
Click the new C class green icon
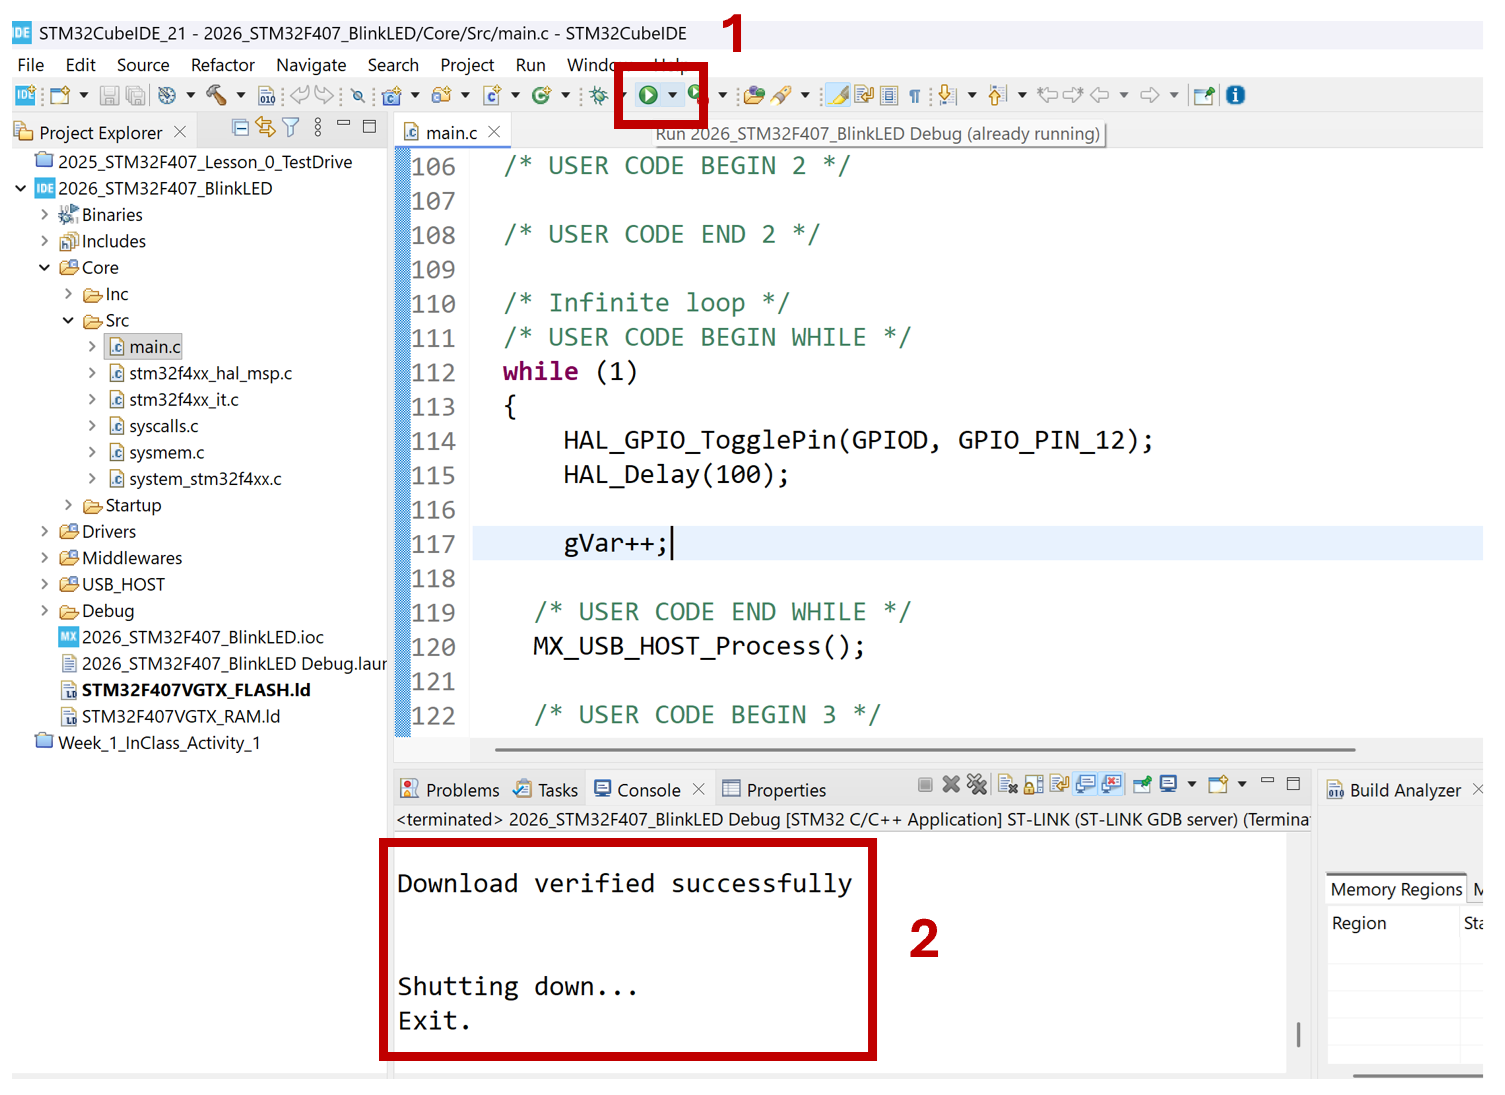541,95
